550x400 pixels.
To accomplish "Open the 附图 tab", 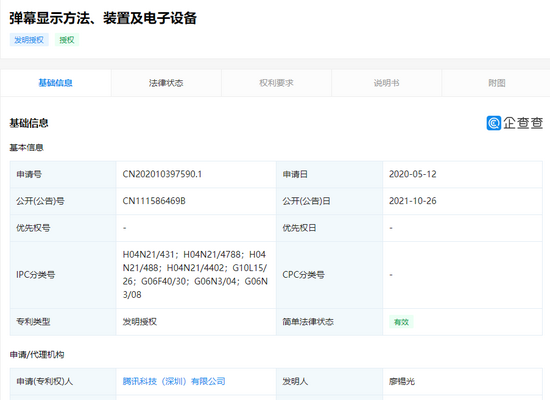I will click(496, 83).
